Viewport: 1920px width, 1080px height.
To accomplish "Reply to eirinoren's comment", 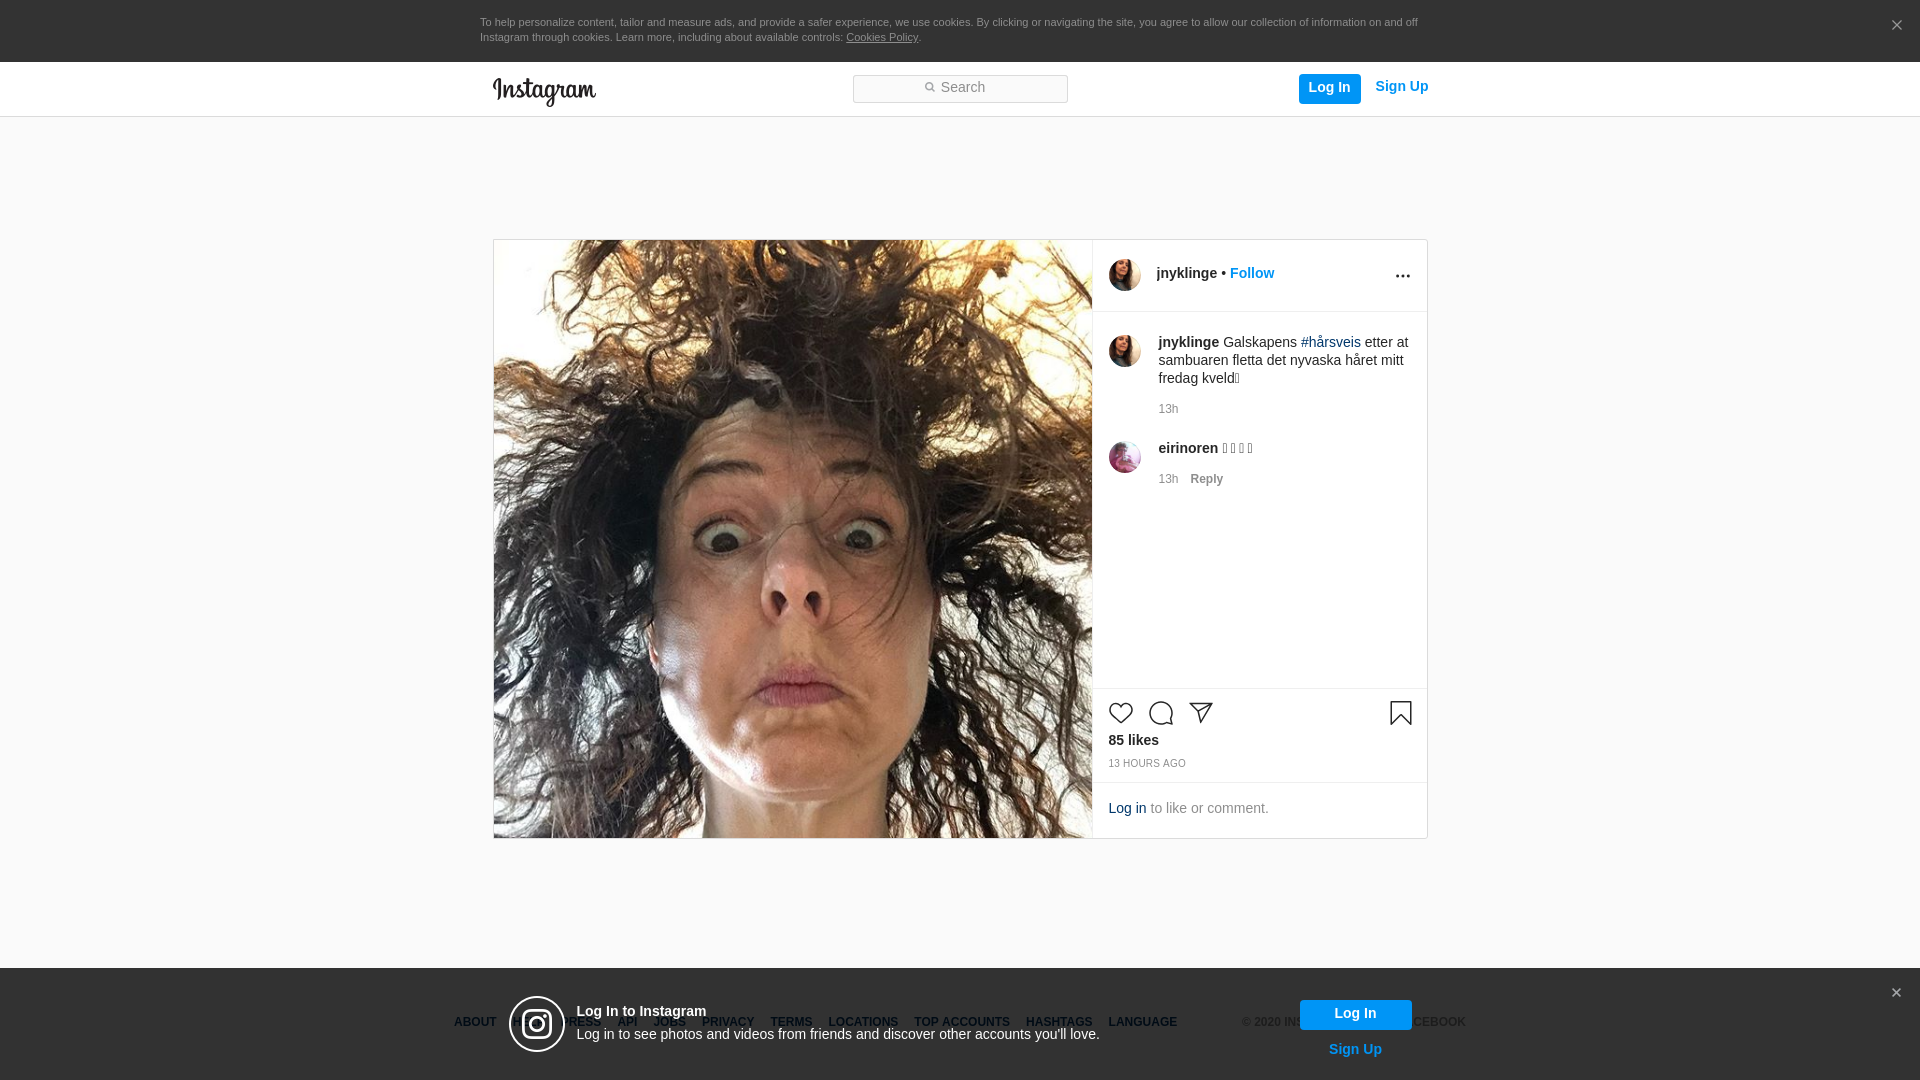I will coord(1206,479).
